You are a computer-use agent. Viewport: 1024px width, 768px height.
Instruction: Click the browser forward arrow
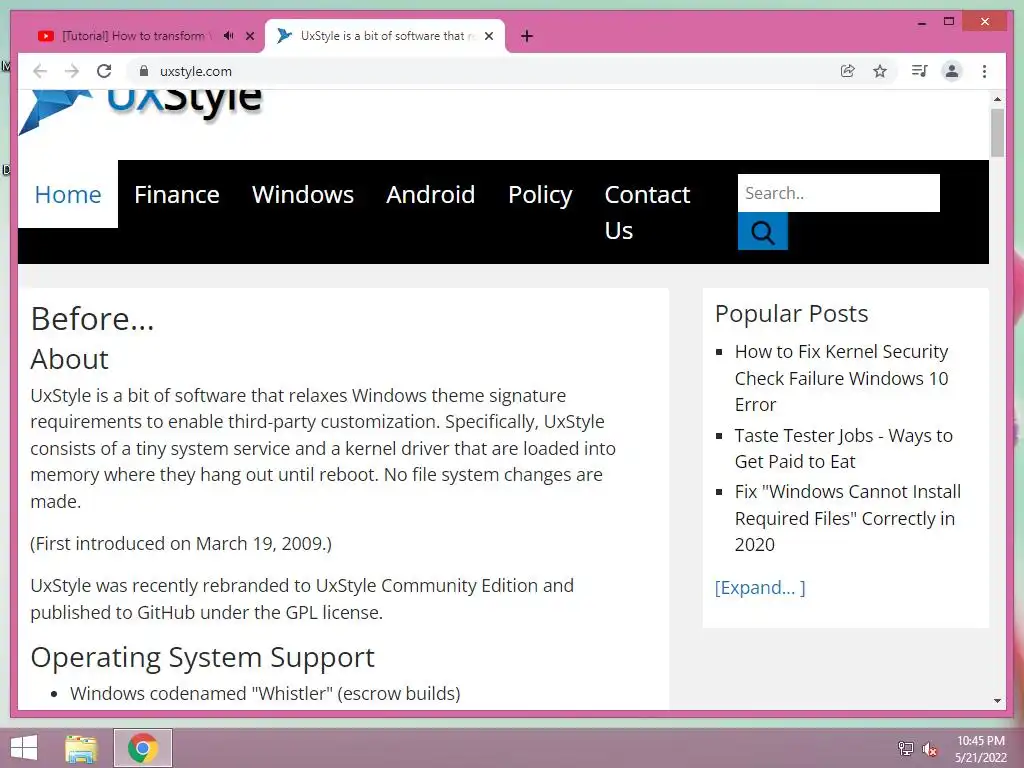72,71
